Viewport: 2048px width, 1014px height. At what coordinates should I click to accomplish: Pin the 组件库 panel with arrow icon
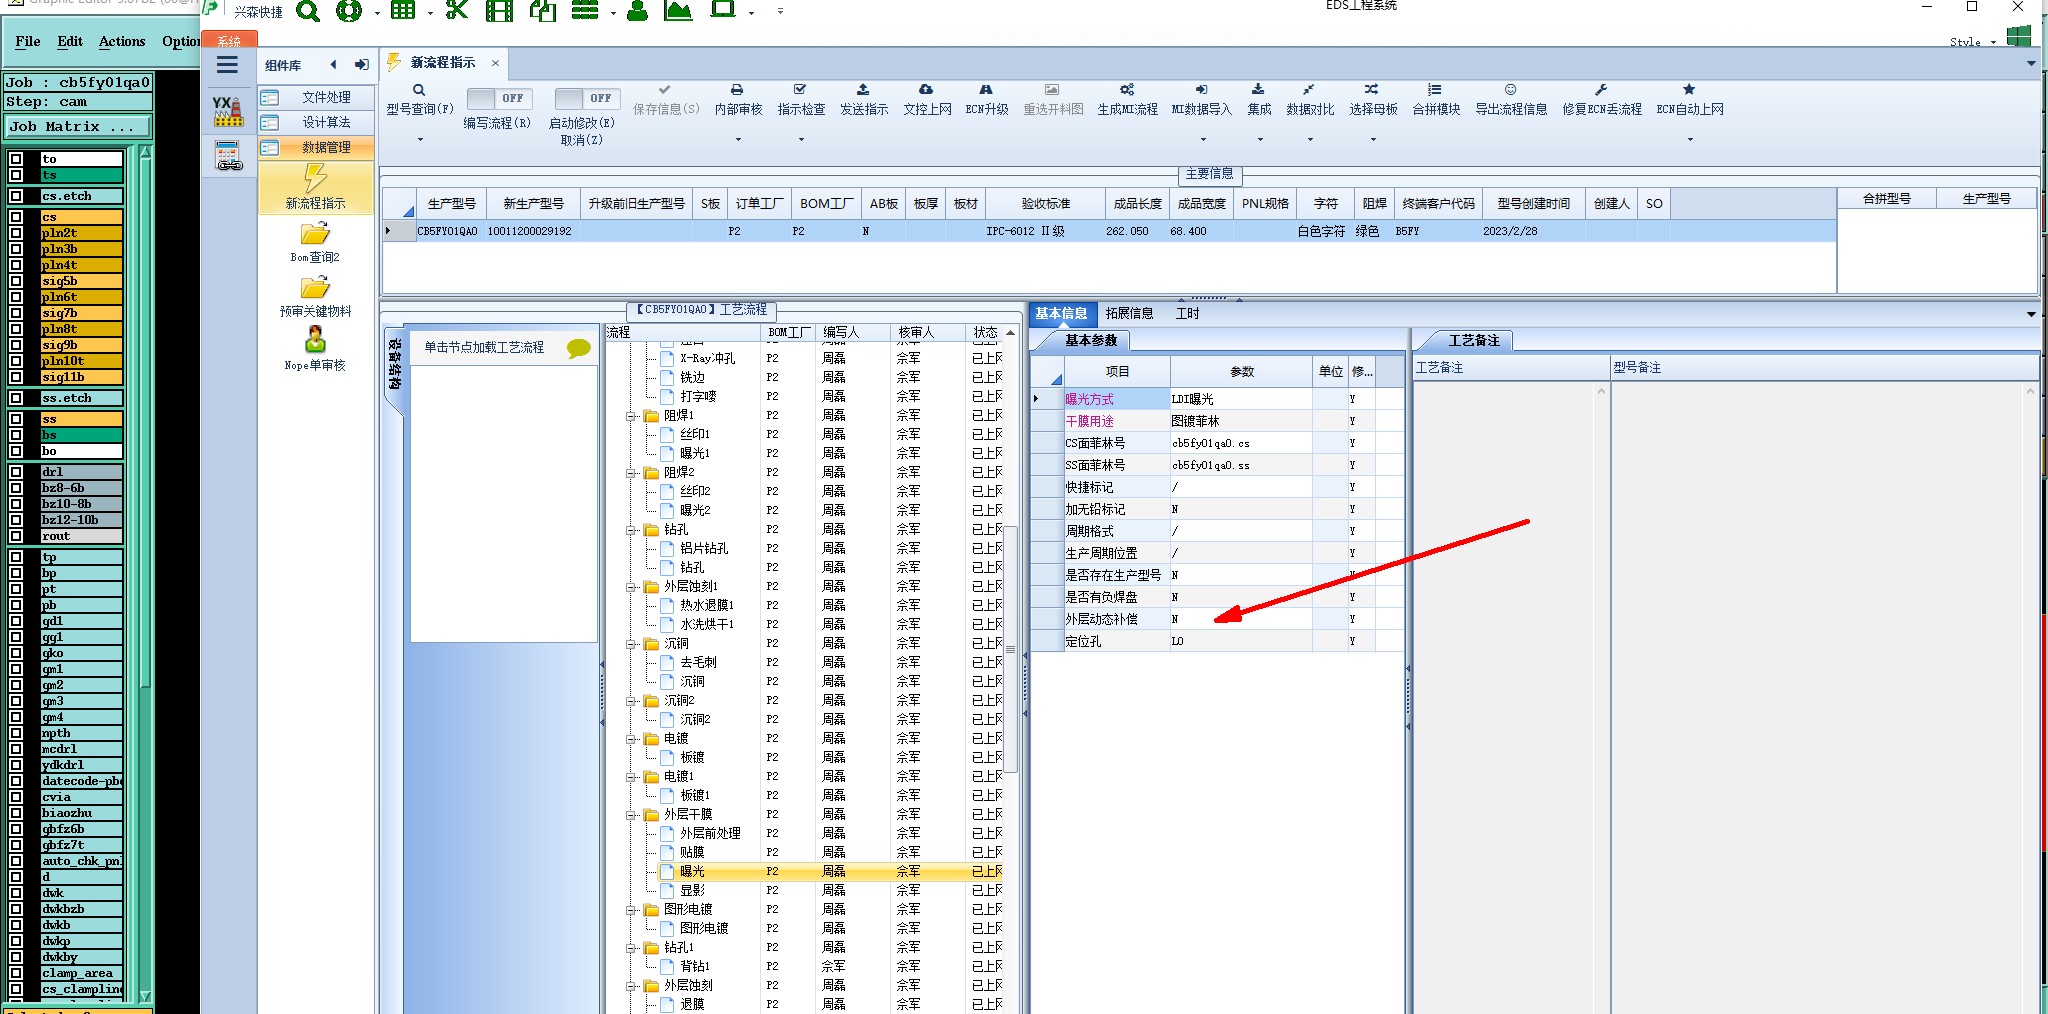click(362, 65)
